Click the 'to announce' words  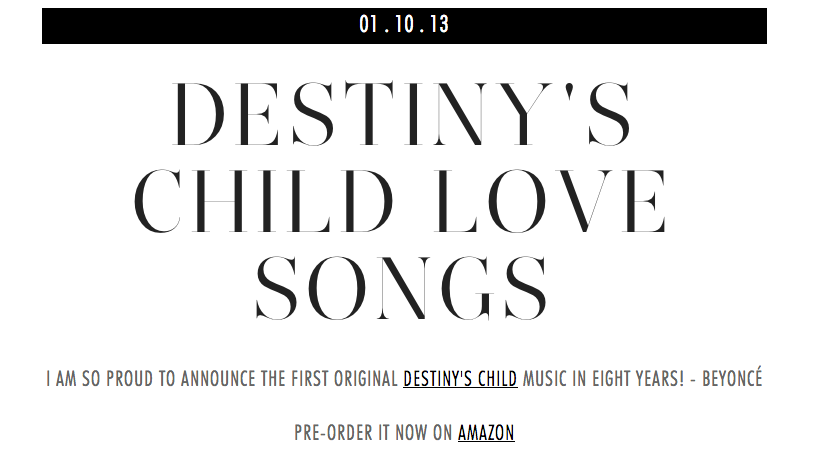(215, 380)
